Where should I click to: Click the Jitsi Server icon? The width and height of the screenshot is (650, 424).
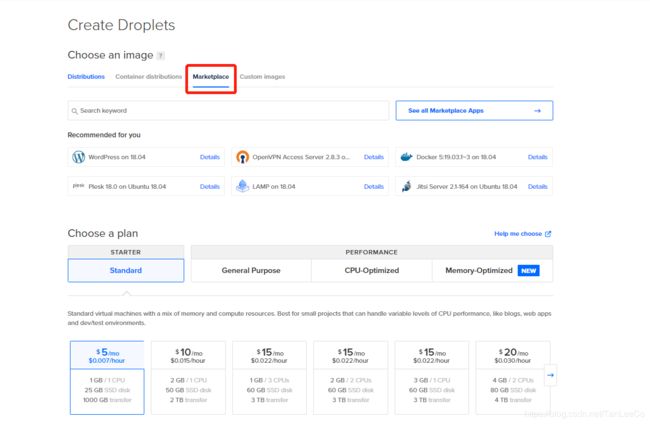pyautogui.click(x=406, y=187)
